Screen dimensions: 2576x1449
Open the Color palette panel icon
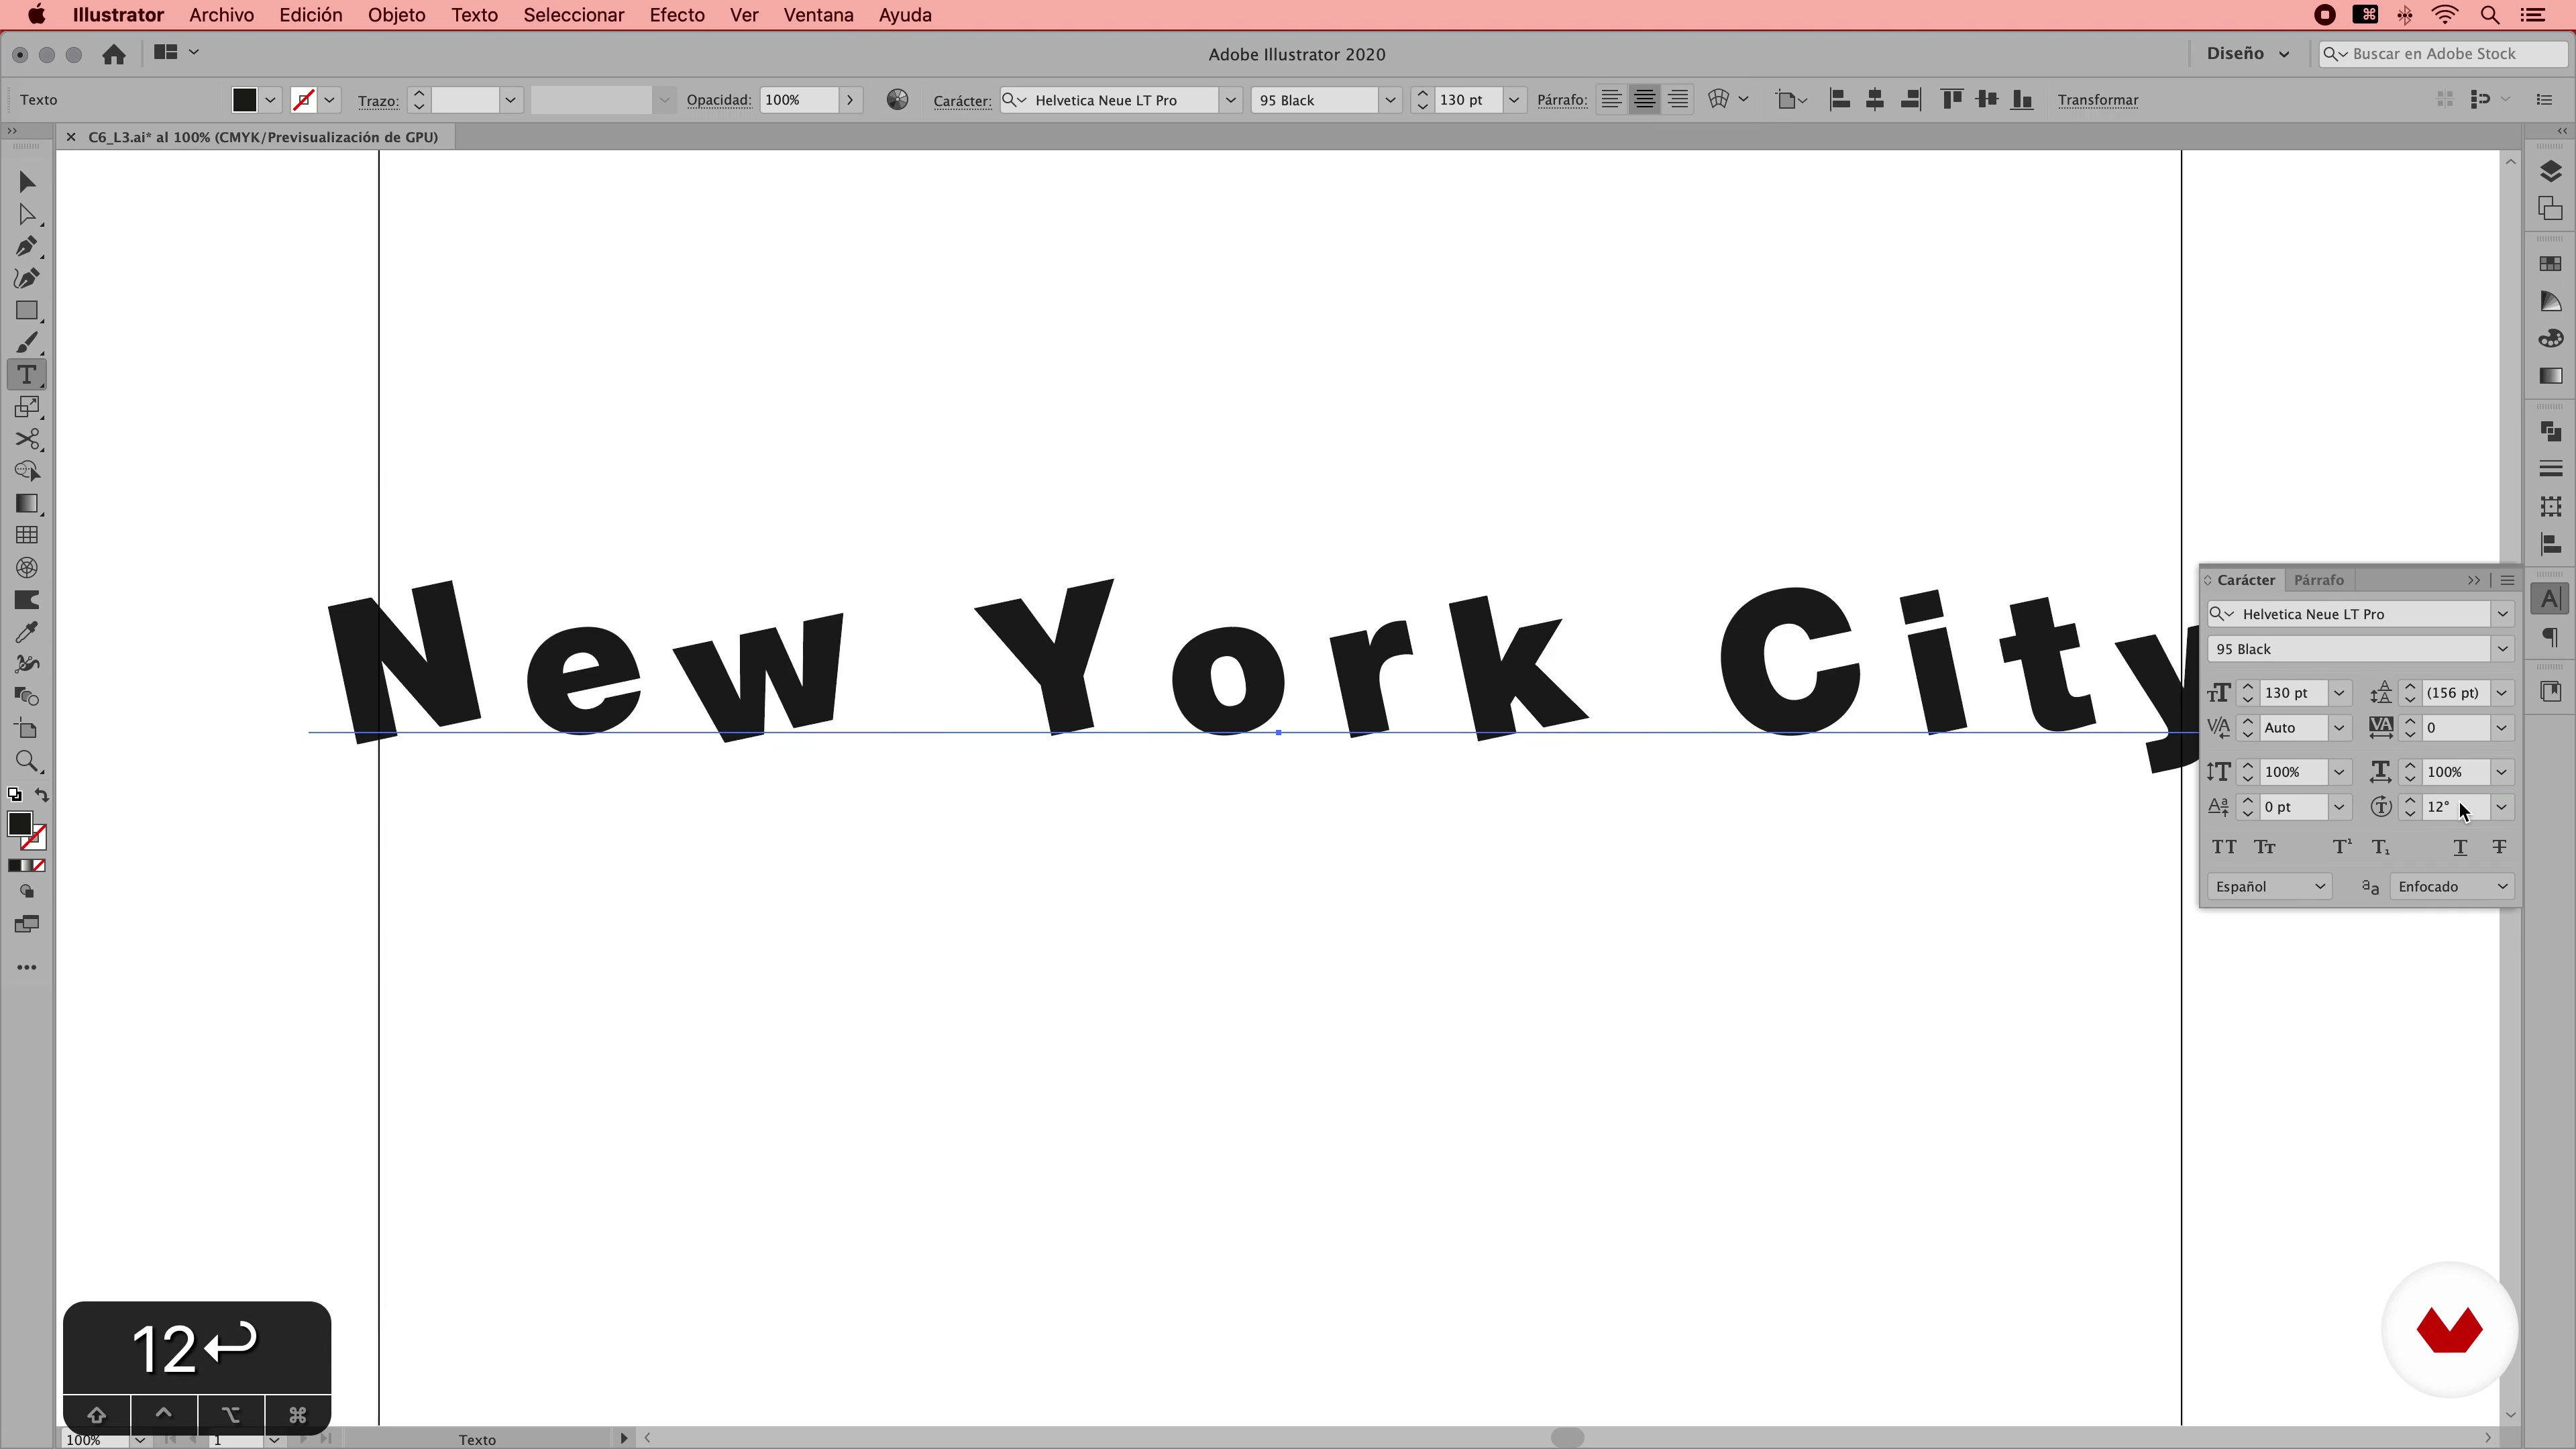coord(2550,338)
